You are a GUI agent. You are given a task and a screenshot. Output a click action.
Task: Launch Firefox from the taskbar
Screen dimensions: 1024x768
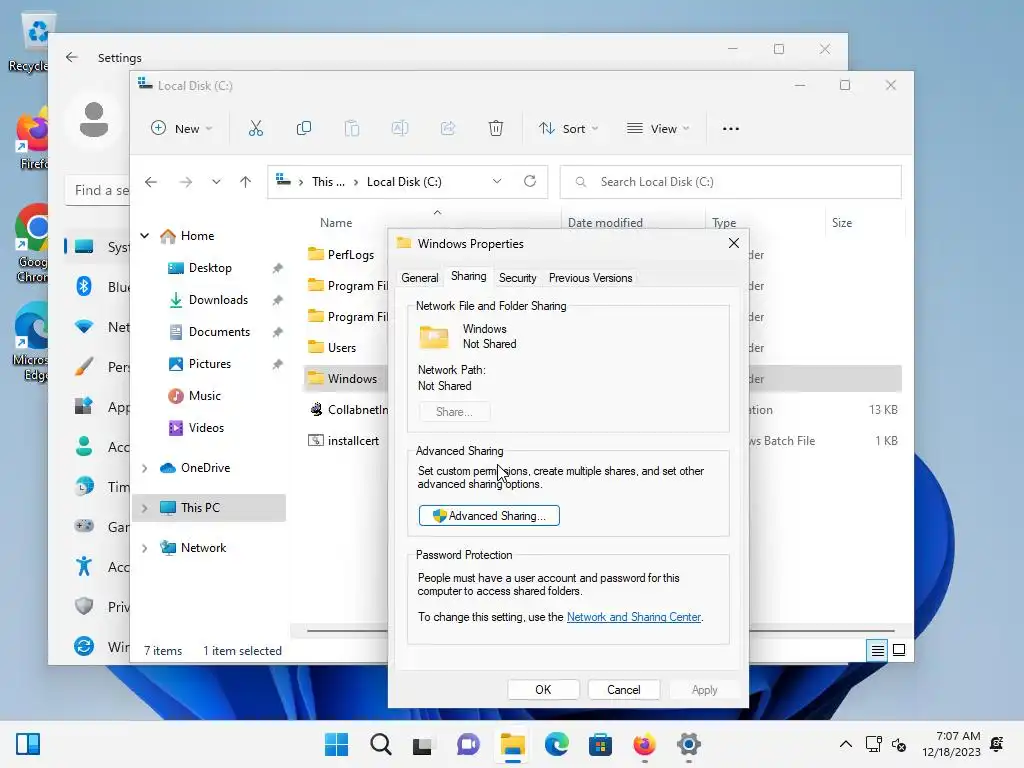click(x=645, y=744)
